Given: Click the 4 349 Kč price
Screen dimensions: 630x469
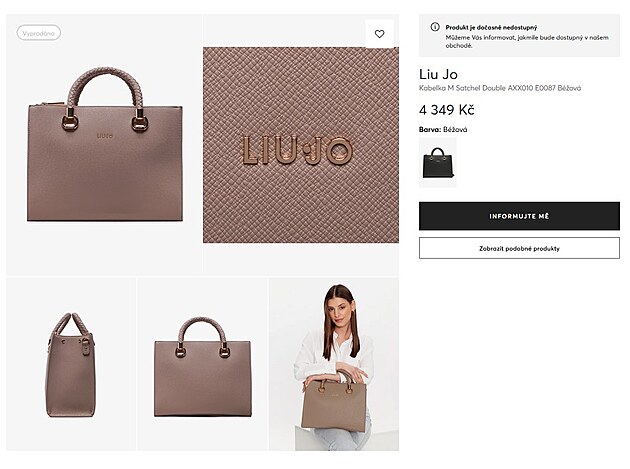Looking at the screenshot, I should (447, 110).
